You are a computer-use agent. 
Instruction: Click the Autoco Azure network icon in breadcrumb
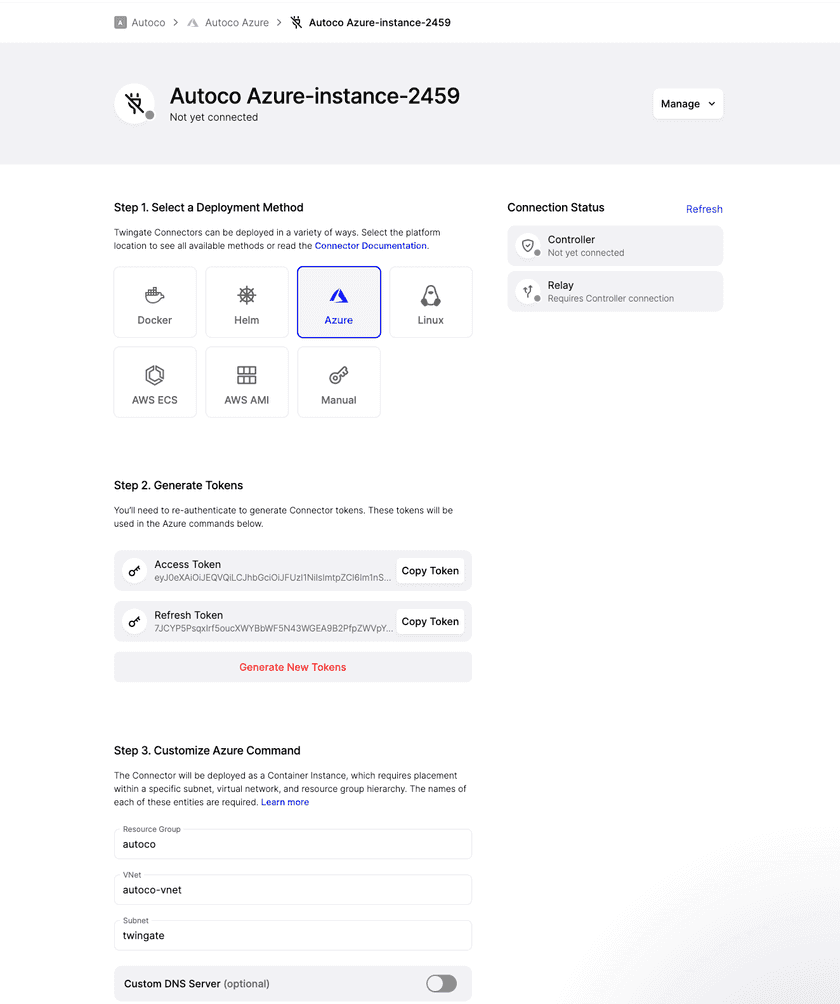tap(193, 22)
